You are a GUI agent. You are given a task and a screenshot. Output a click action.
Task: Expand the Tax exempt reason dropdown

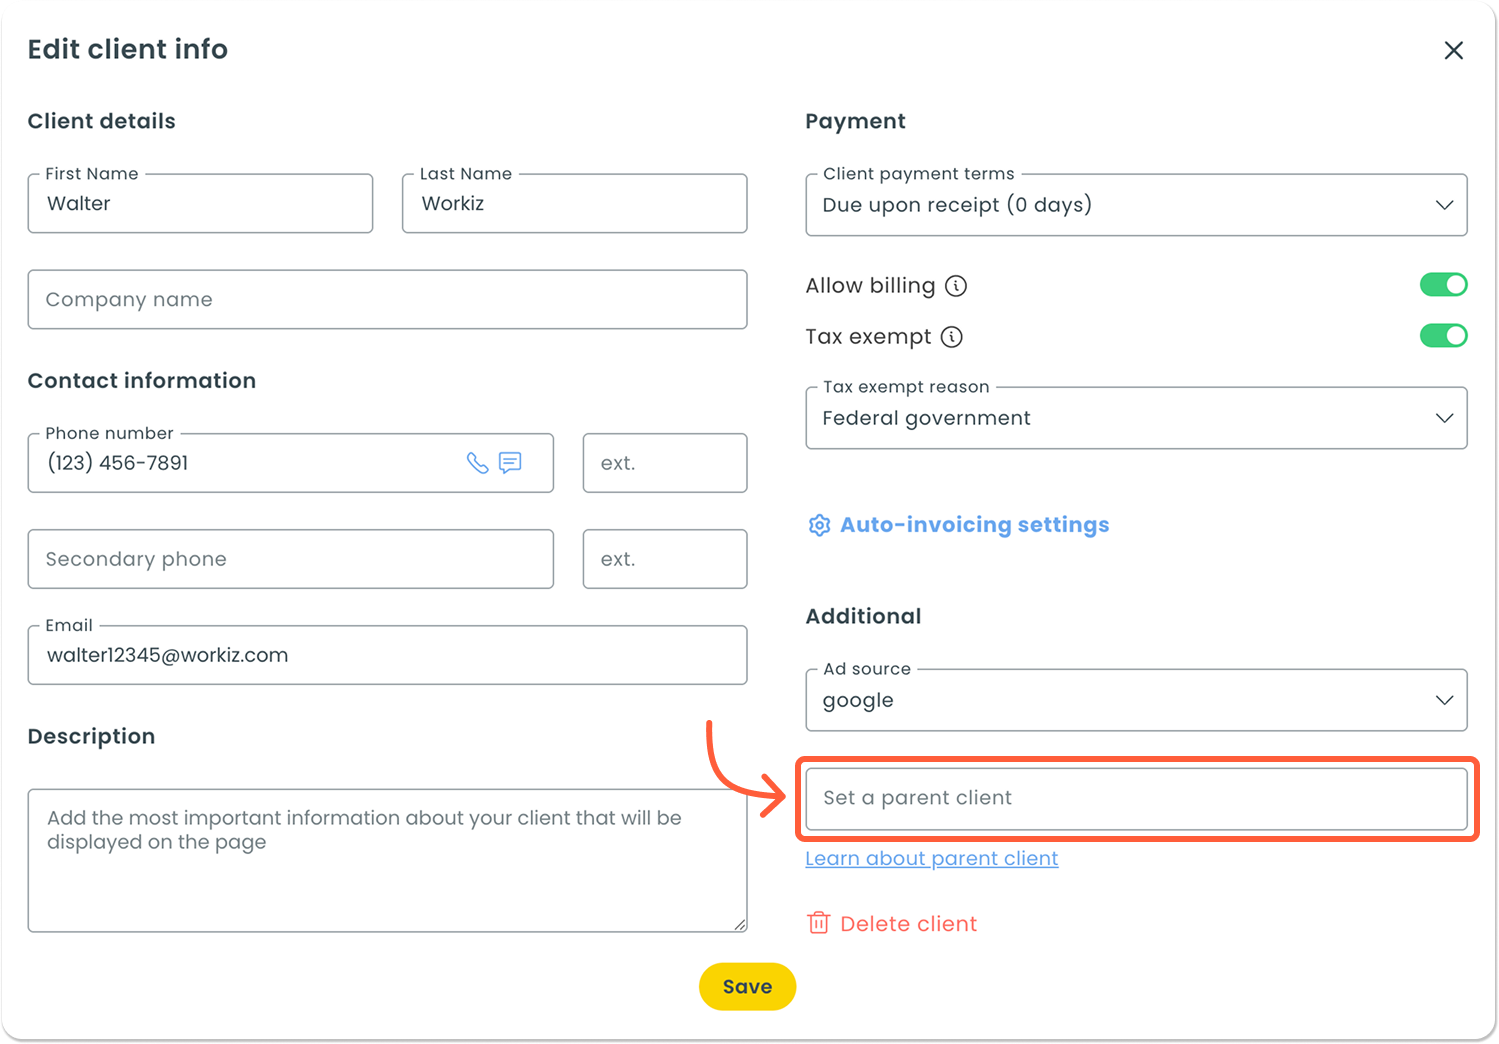[x=1136, y=418]
